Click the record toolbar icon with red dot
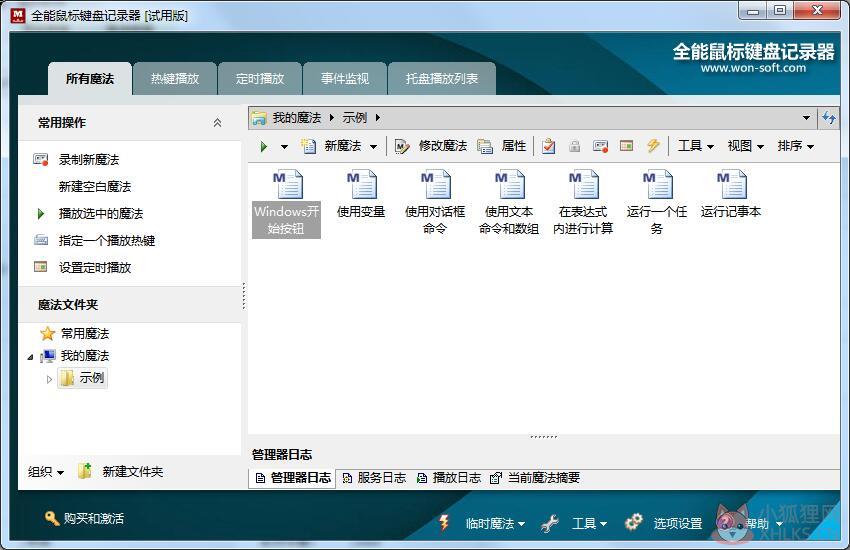The height and width of the screenshot is (550, 850). point(601,146)
